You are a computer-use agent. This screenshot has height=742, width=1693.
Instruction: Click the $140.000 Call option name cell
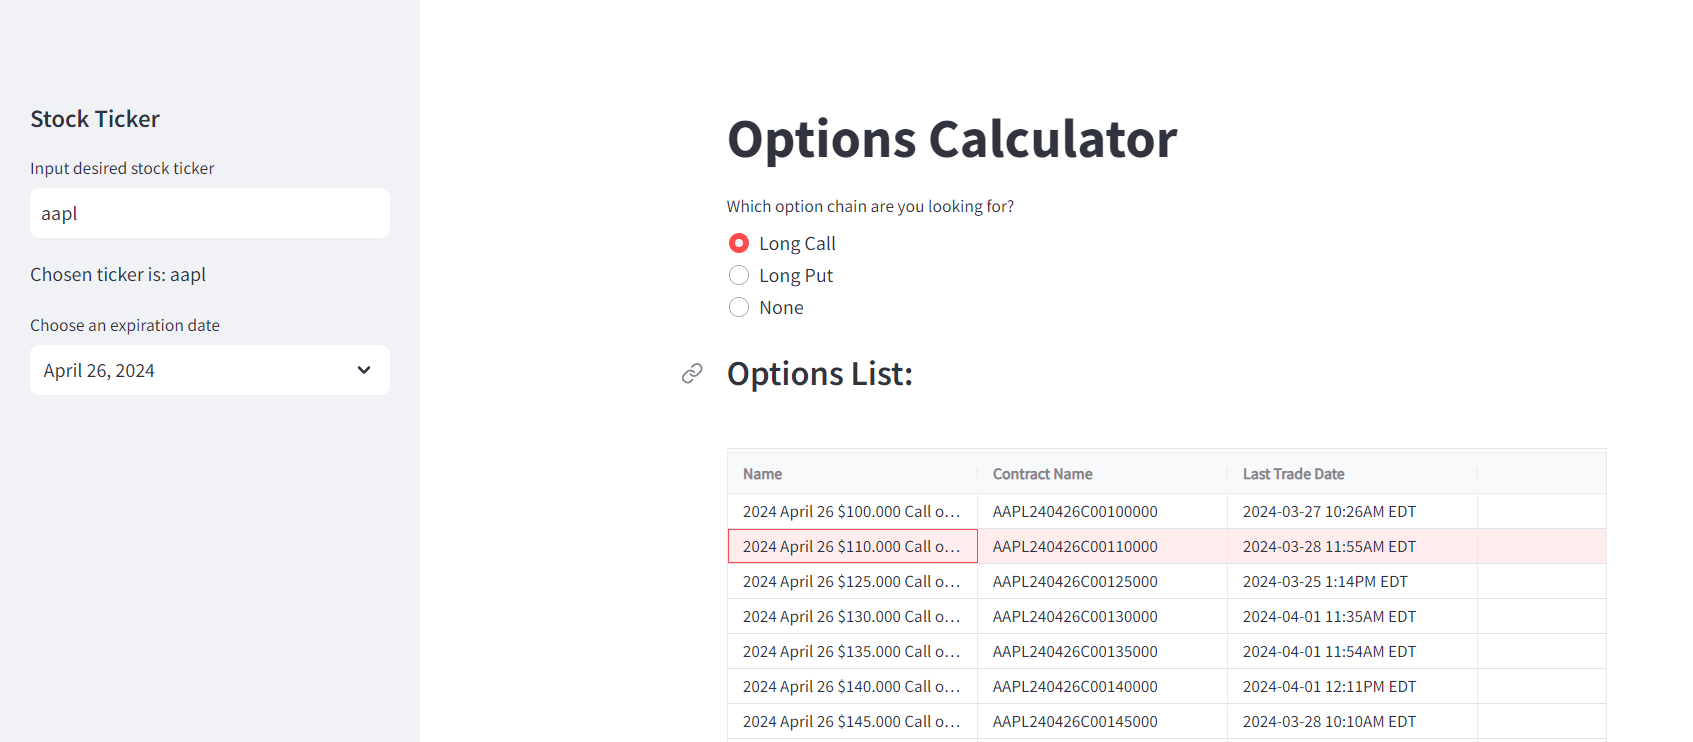tap(851, 686)
